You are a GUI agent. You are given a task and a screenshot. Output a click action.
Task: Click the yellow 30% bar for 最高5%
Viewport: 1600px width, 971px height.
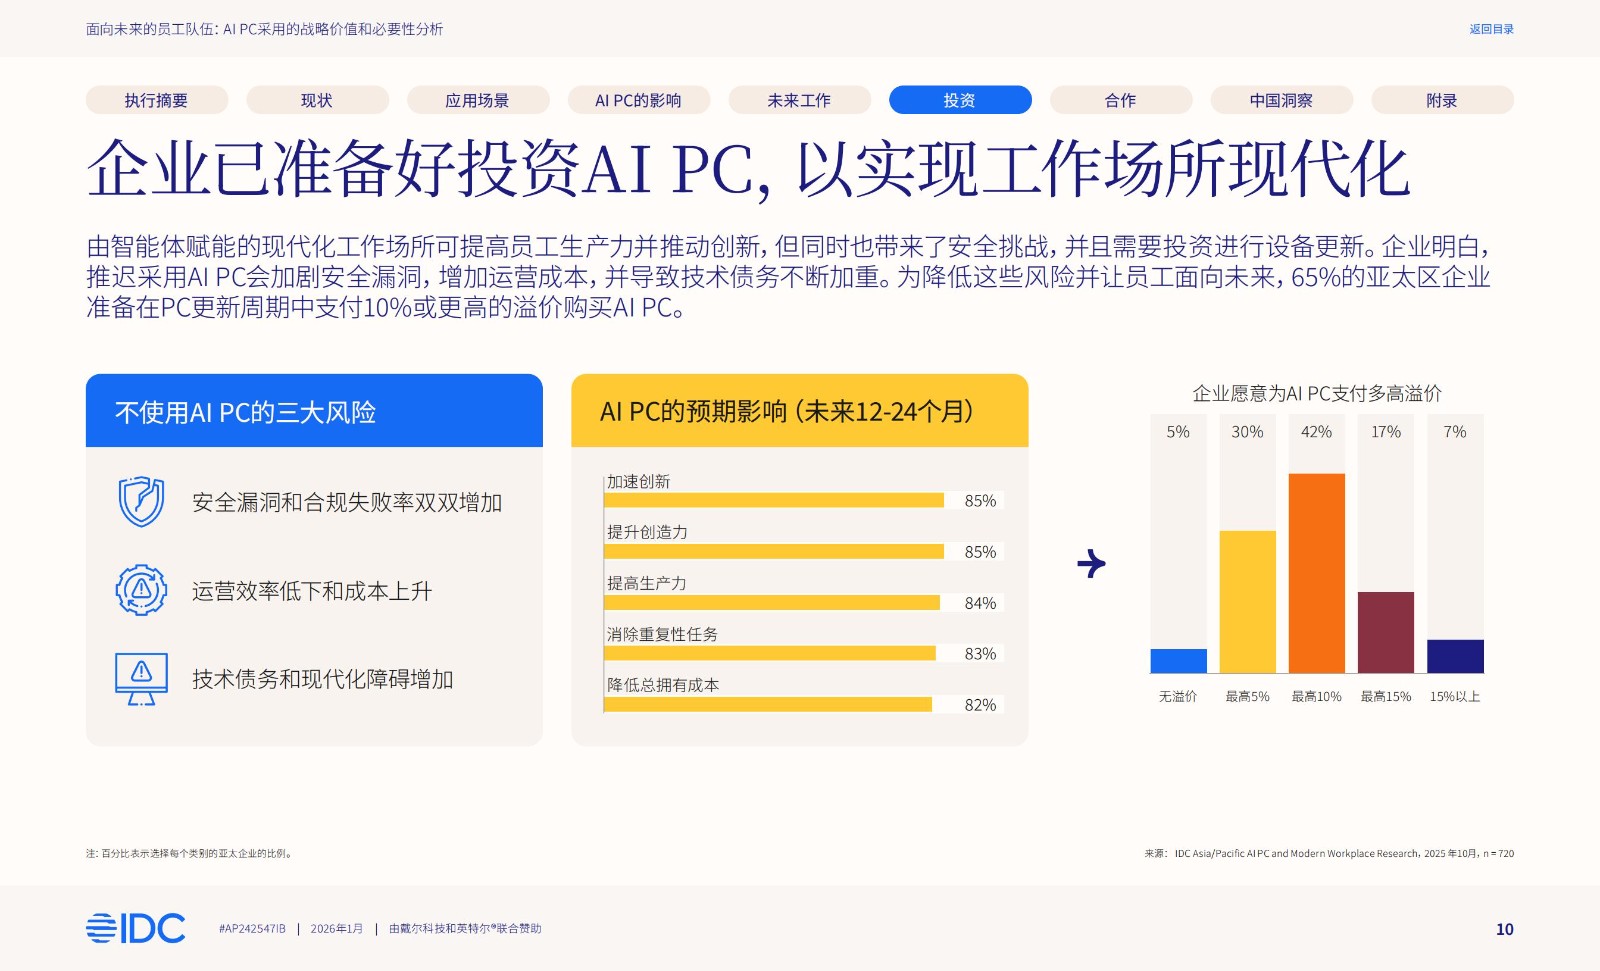pyautogui.click(x=1247, y=601)
